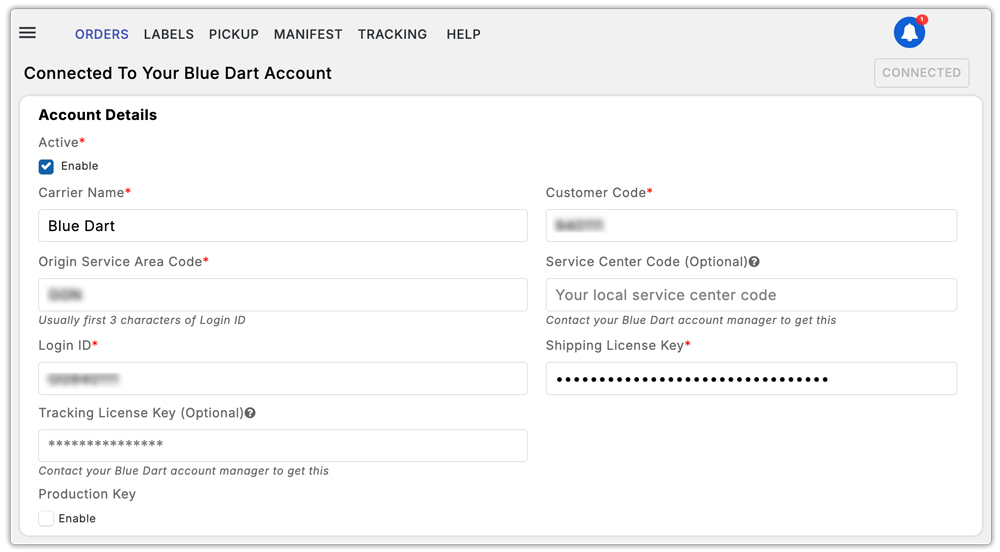Focus the Customer Code input
1000x552 pixels.
point(751,226)
